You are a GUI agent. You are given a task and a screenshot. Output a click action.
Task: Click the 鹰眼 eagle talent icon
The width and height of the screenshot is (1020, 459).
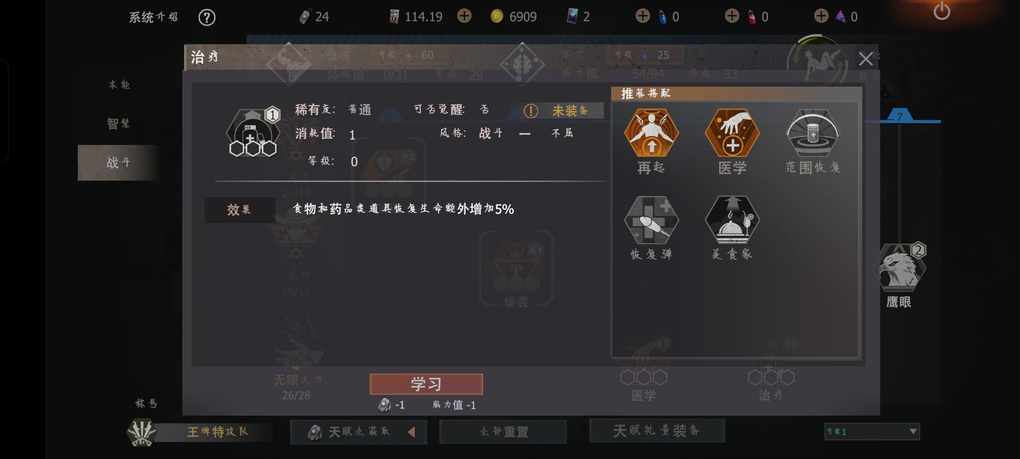[902, 268]
